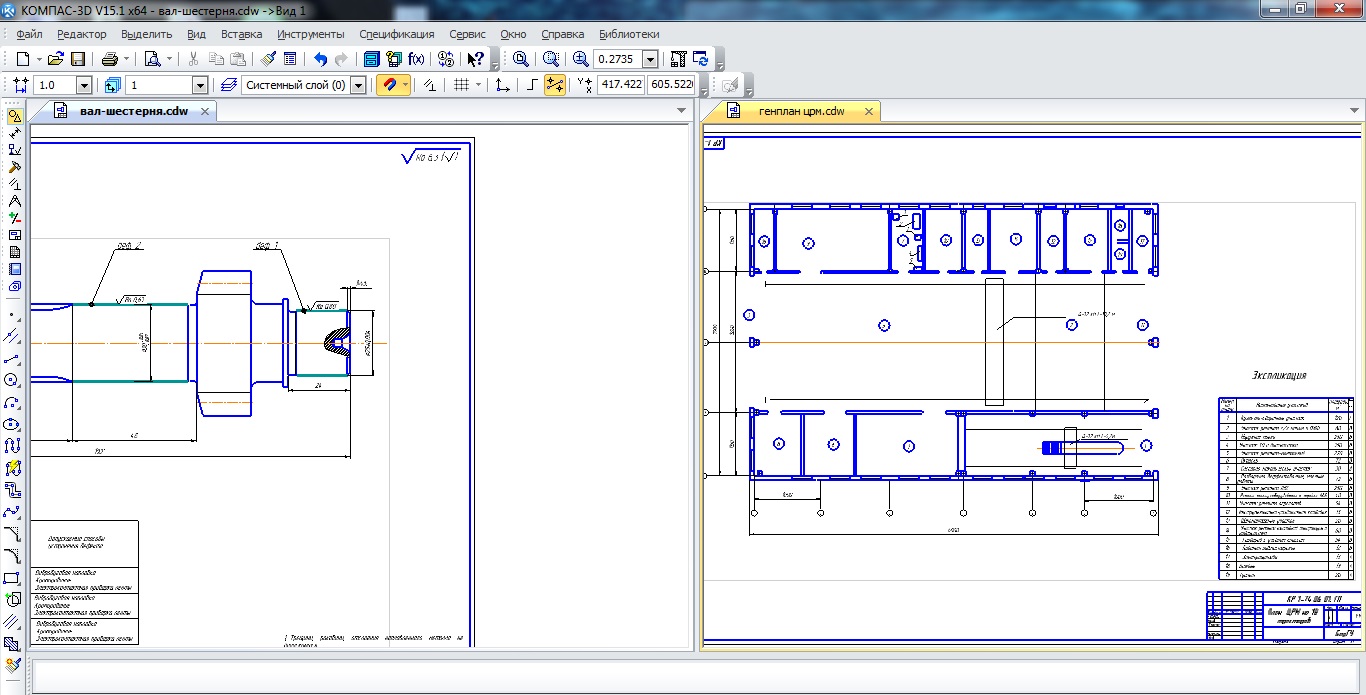The width and height of the screenshot is (1366, 695).
Task: Open the Файл menu
Action: pos(30,34)
